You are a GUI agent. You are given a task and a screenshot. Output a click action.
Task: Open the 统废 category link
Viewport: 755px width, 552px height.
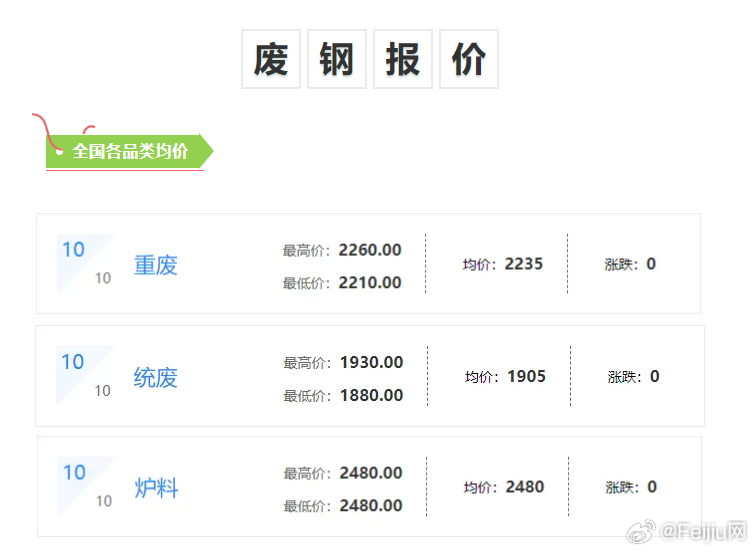coord(156,378)
